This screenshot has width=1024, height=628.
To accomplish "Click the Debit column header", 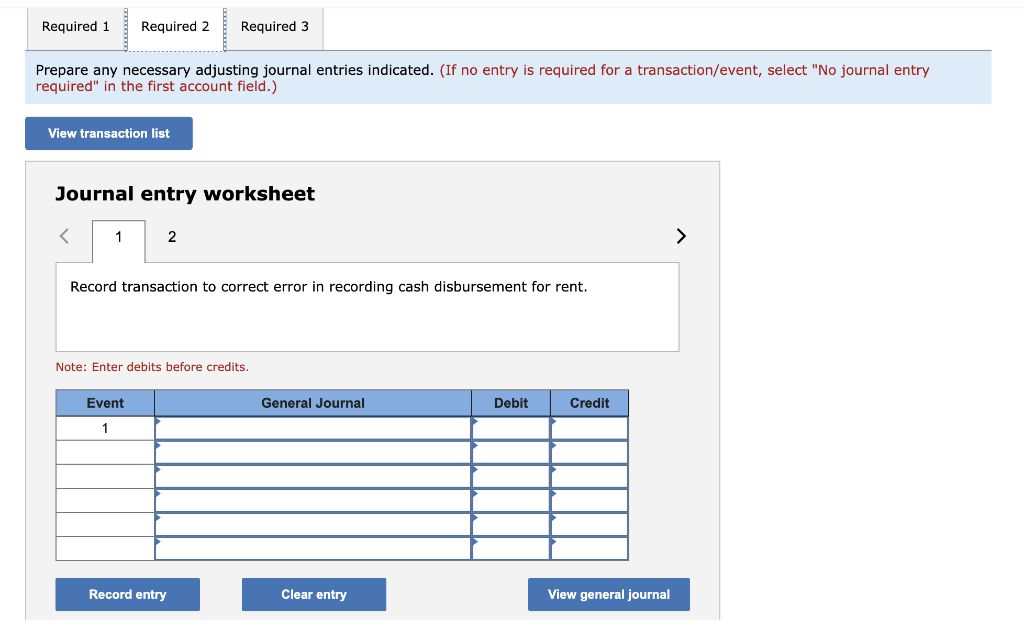I will (x=511, y=403).
